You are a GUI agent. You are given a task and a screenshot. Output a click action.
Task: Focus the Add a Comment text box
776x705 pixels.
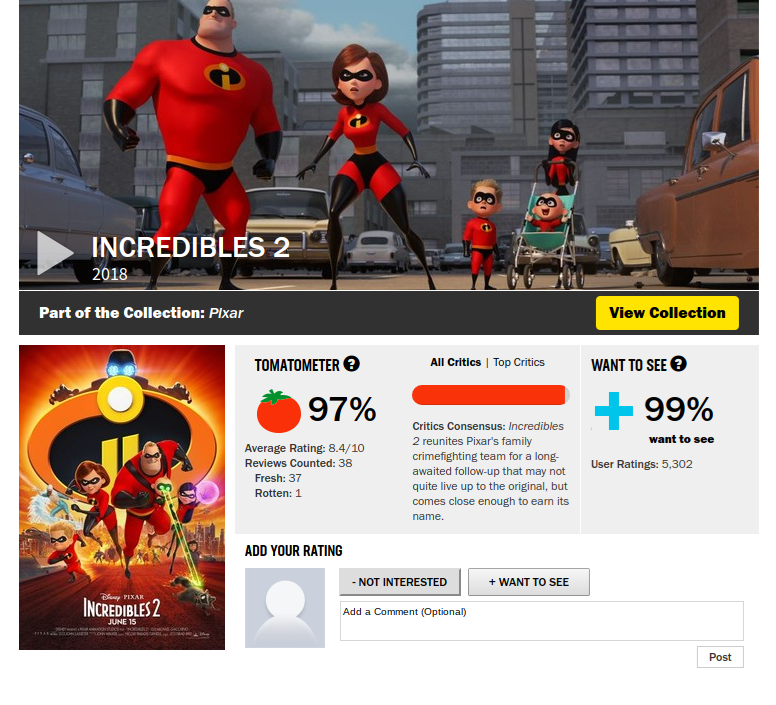(x=541, y=621)
